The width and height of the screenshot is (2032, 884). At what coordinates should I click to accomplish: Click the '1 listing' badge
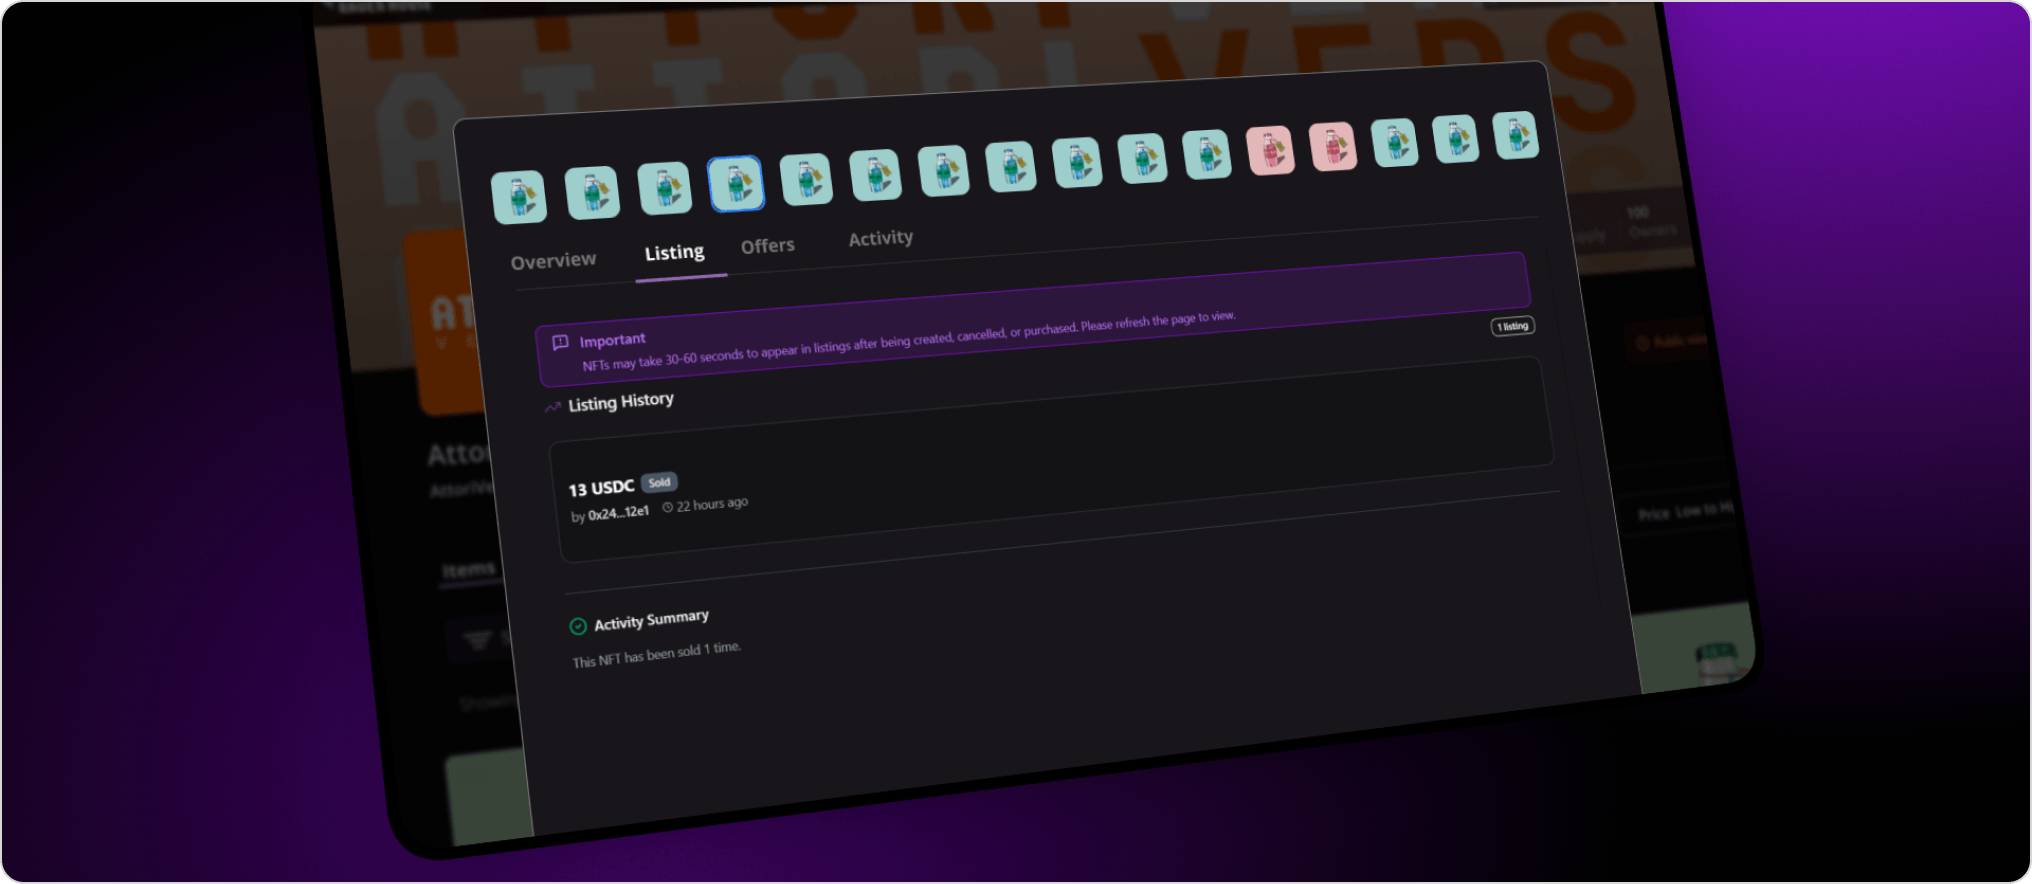pos(1513,326)
